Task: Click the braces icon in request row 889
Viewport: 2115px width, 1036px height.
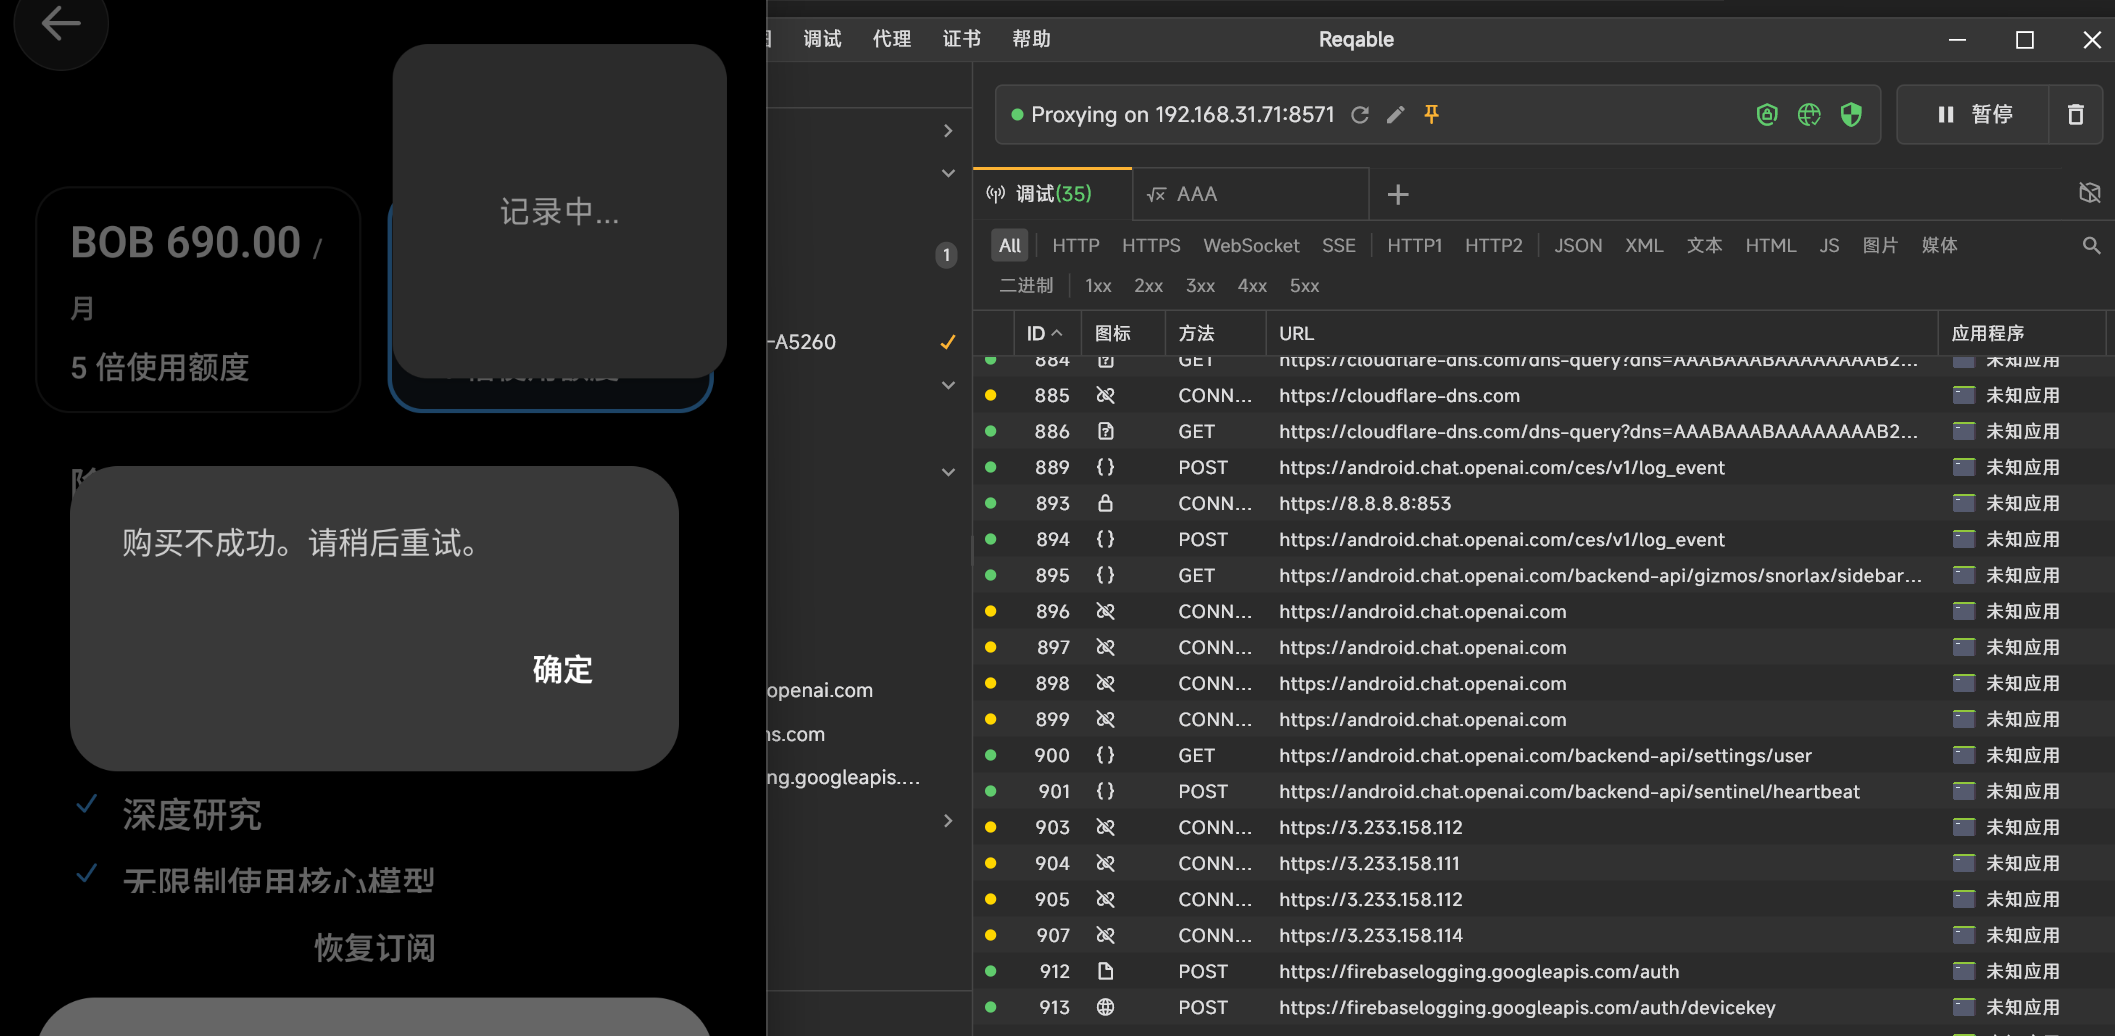Action: pyautogui.click(x=1105, y=468)
